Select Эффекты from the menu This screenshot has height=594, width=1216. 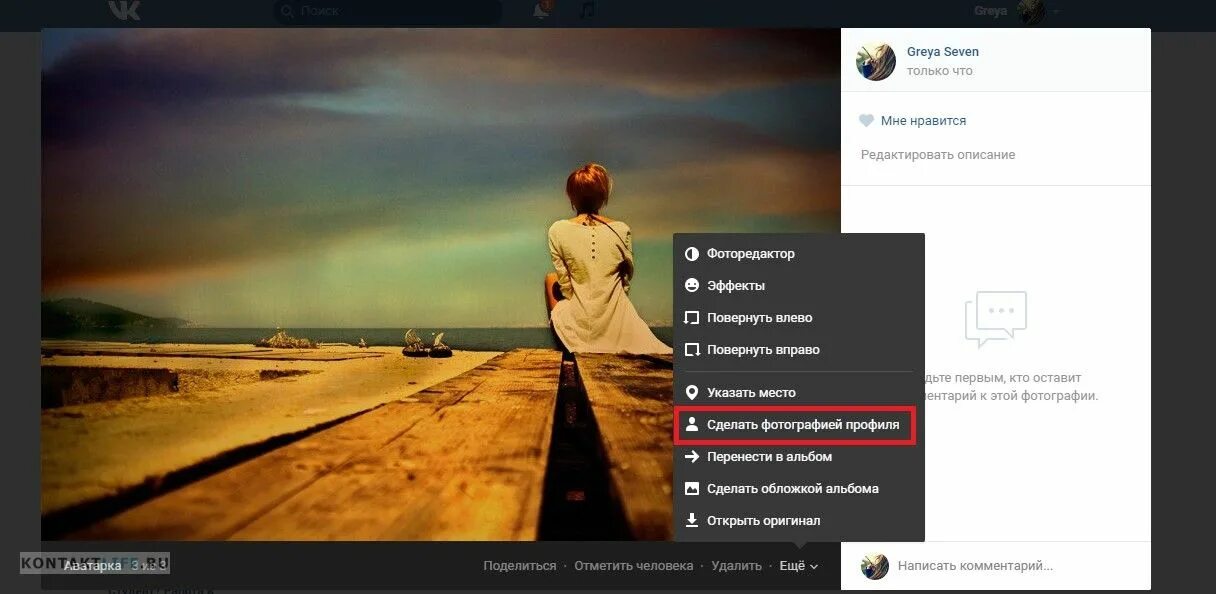tap(798, 286)
